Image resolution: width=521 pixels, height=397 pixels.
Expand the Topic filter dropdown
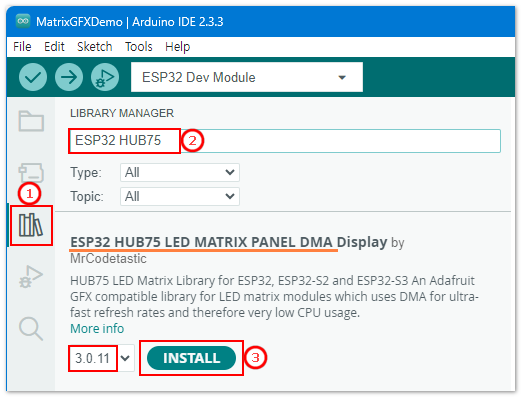pyautogui.click(x=180, y=196)
